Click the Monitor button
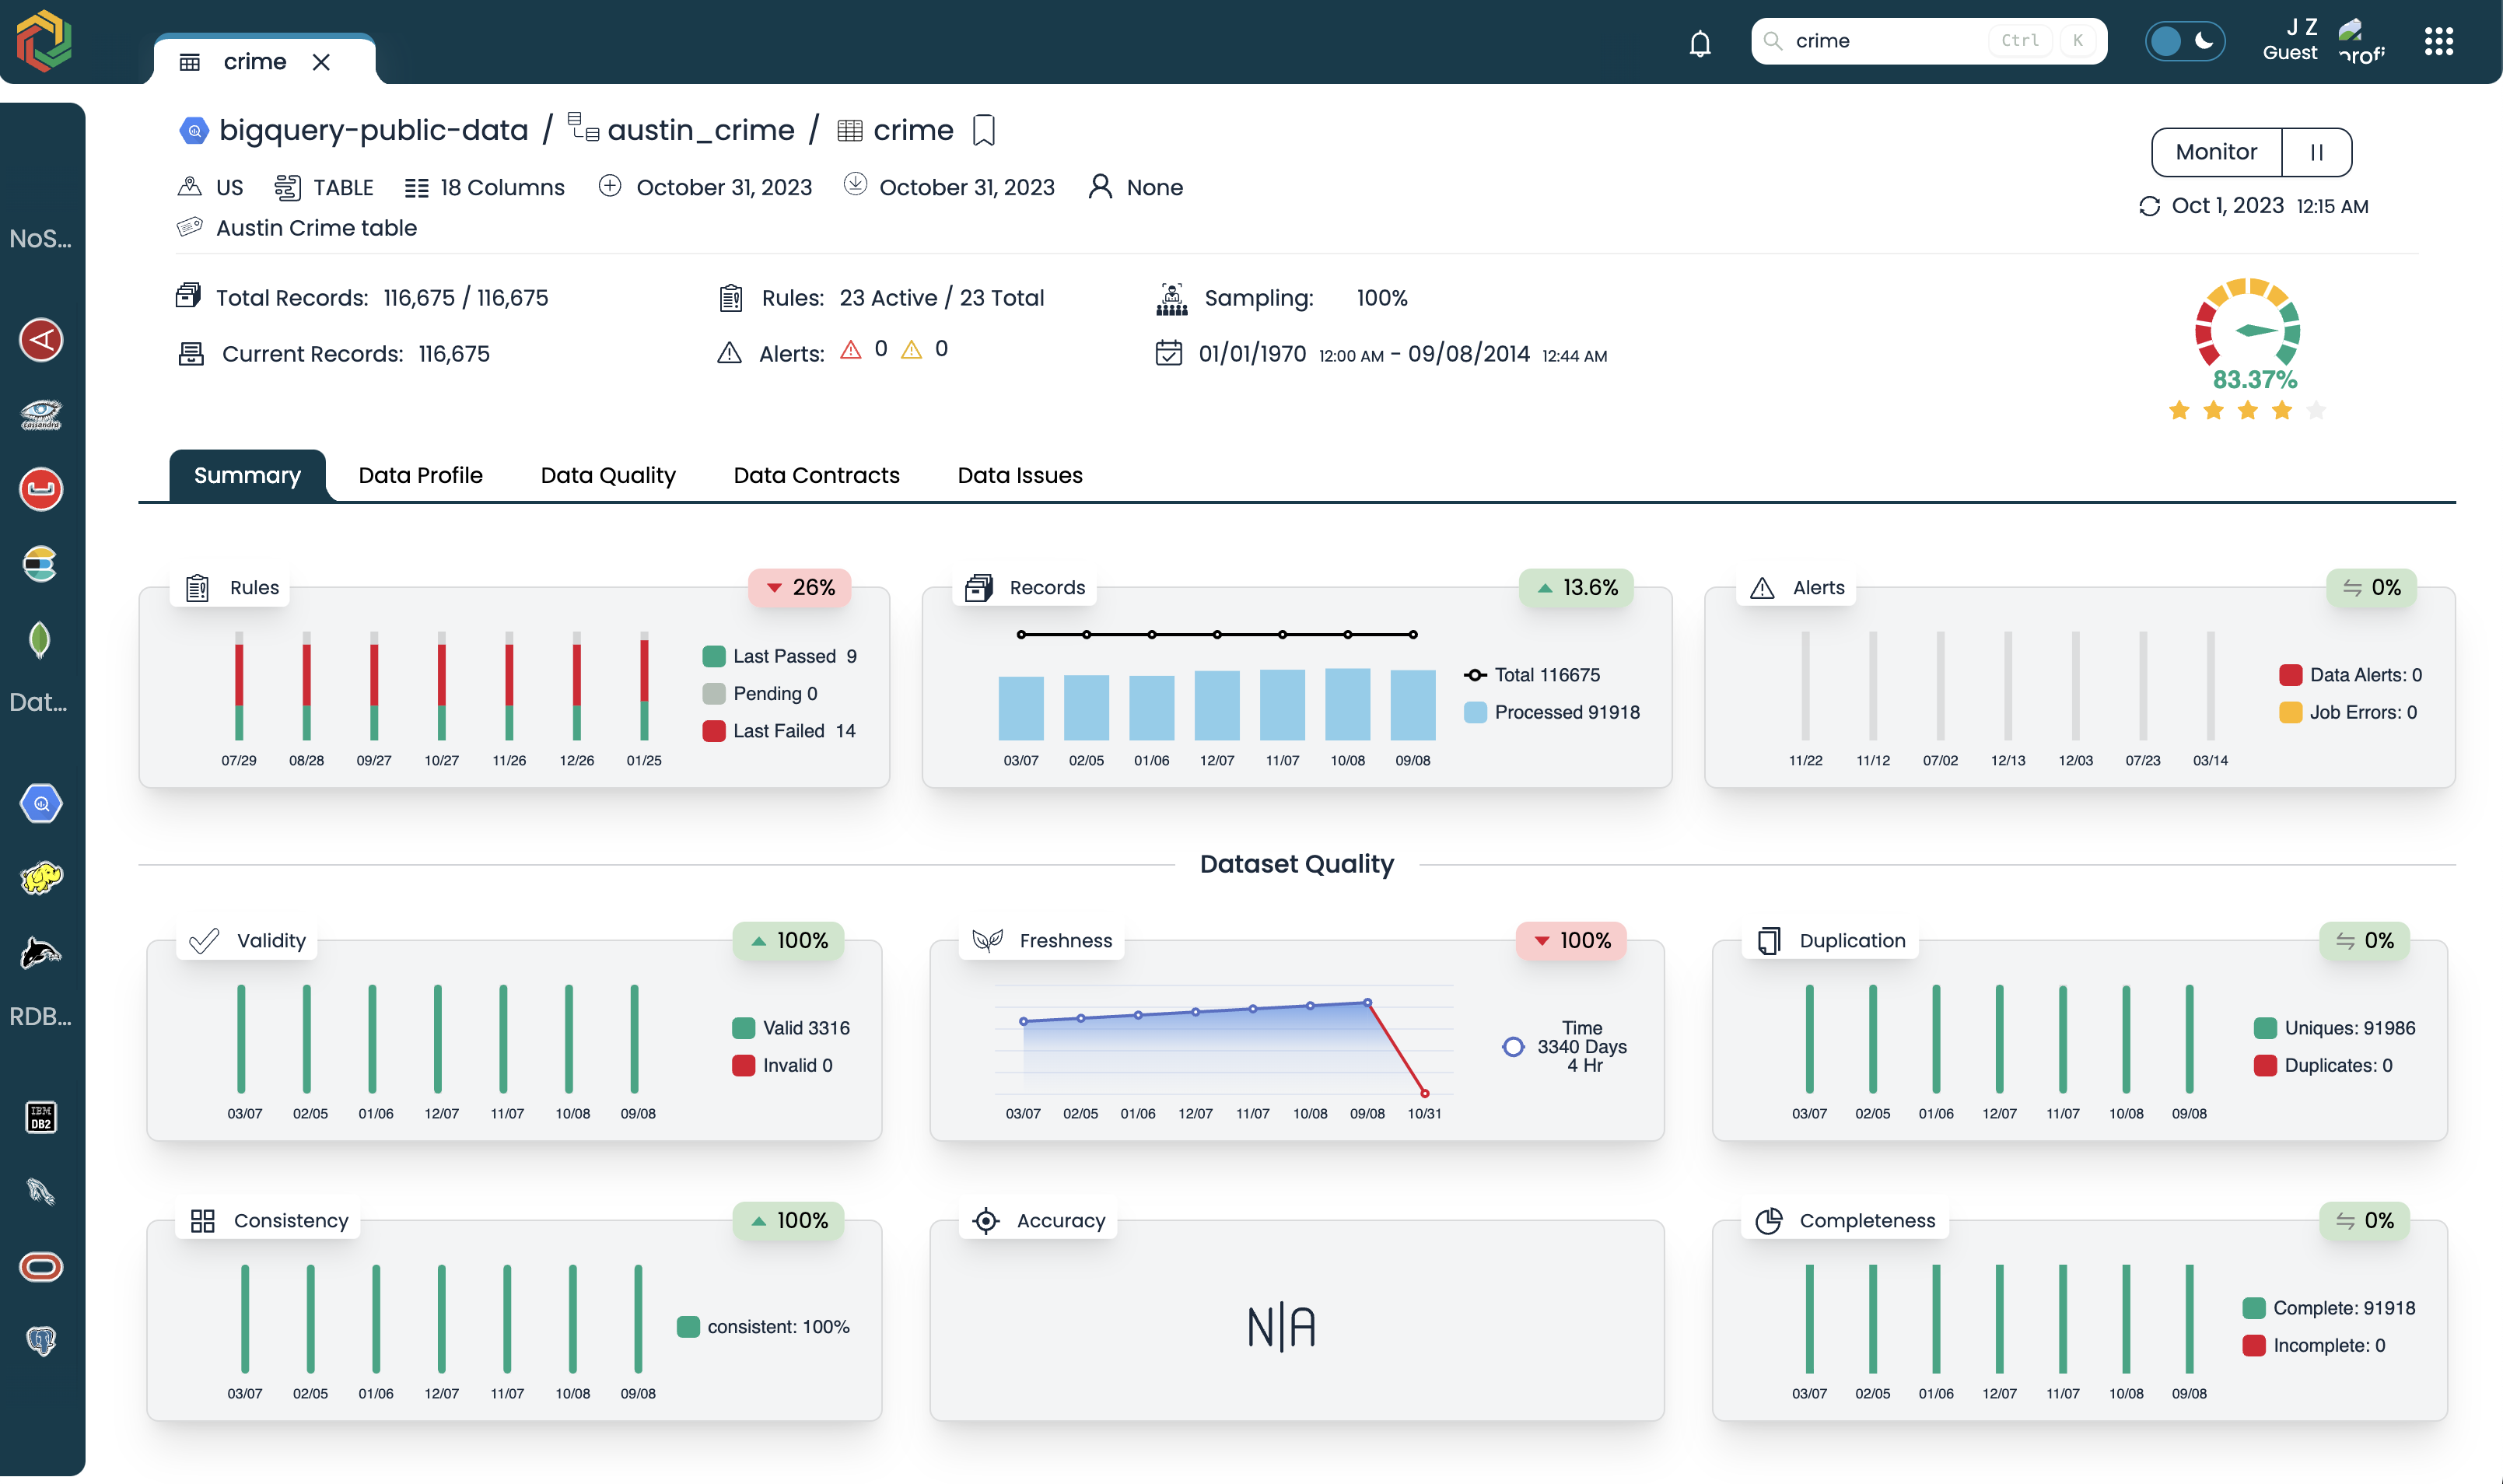Viewport: 2503px width, 1484px height. [x=2217, y=152]
